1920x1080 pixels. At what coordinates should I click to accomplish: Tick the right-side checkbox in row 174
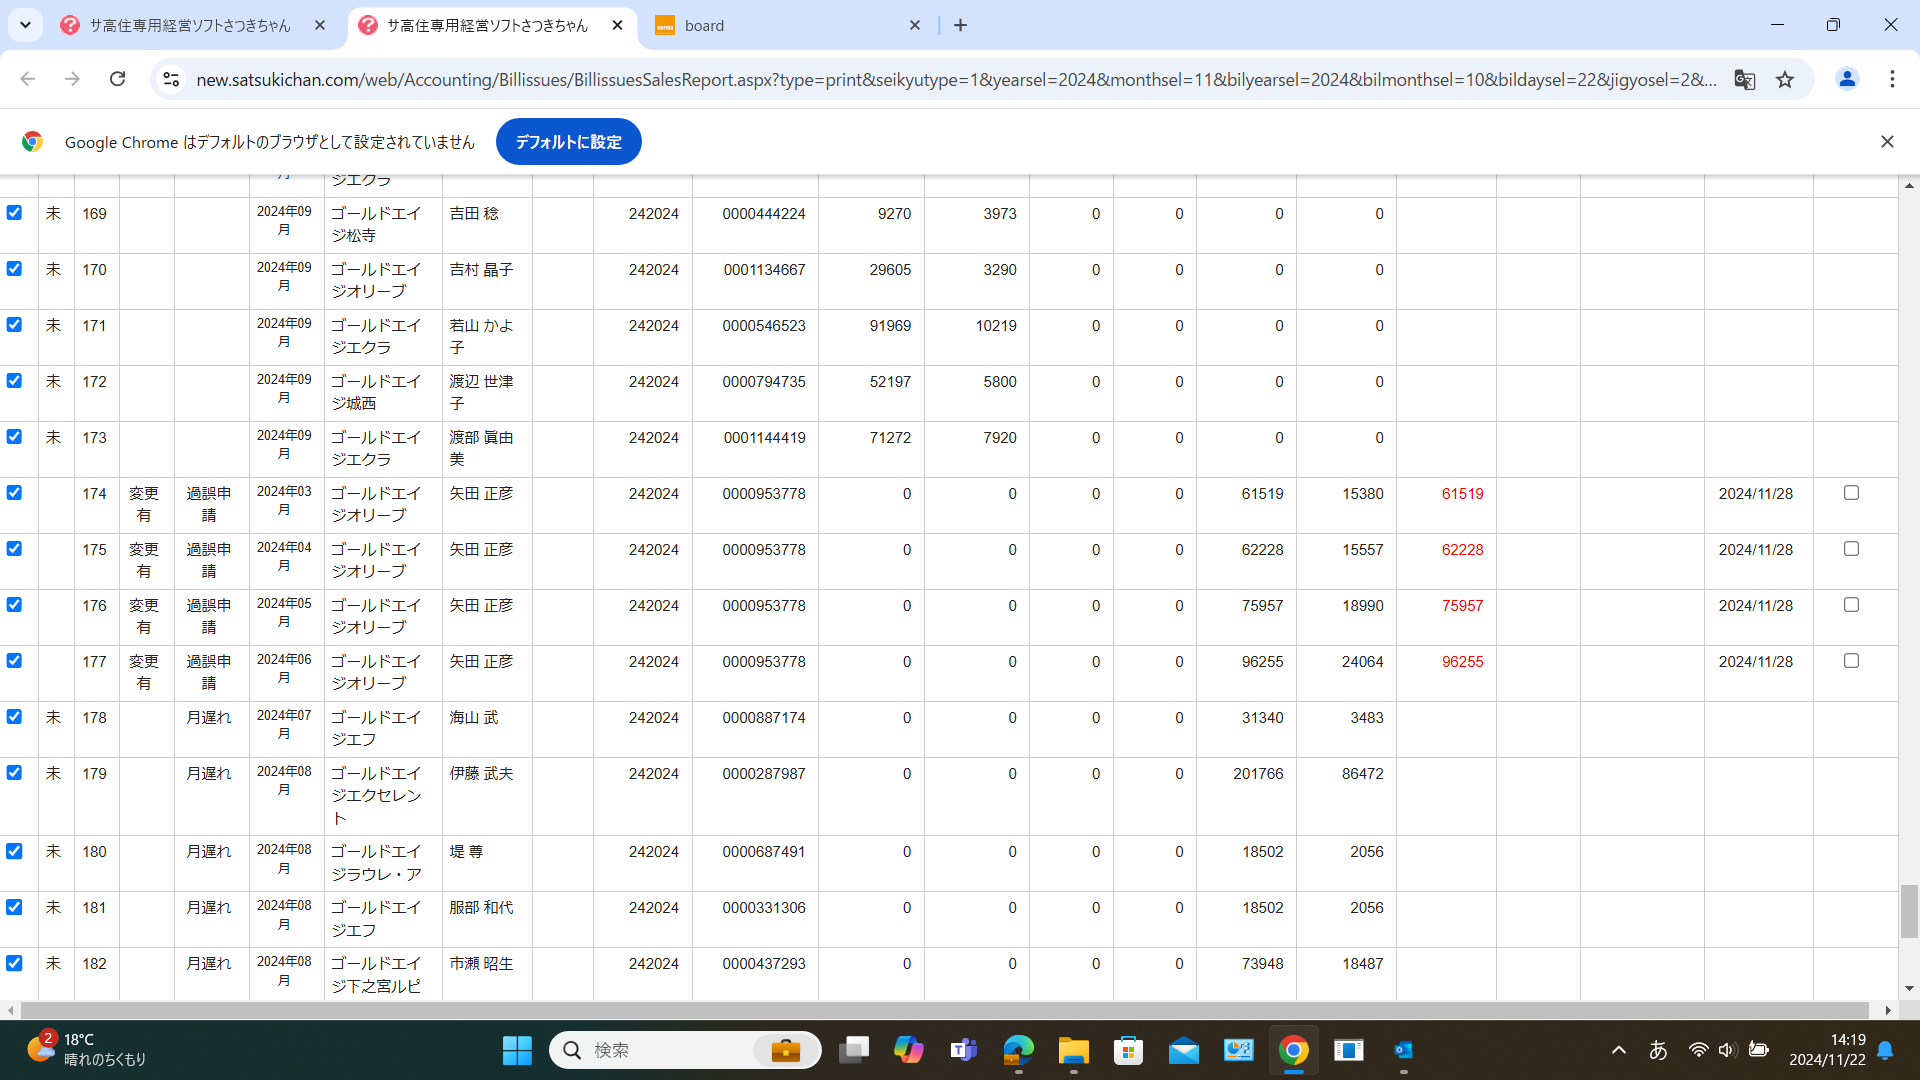click(x=1851, y=493)
